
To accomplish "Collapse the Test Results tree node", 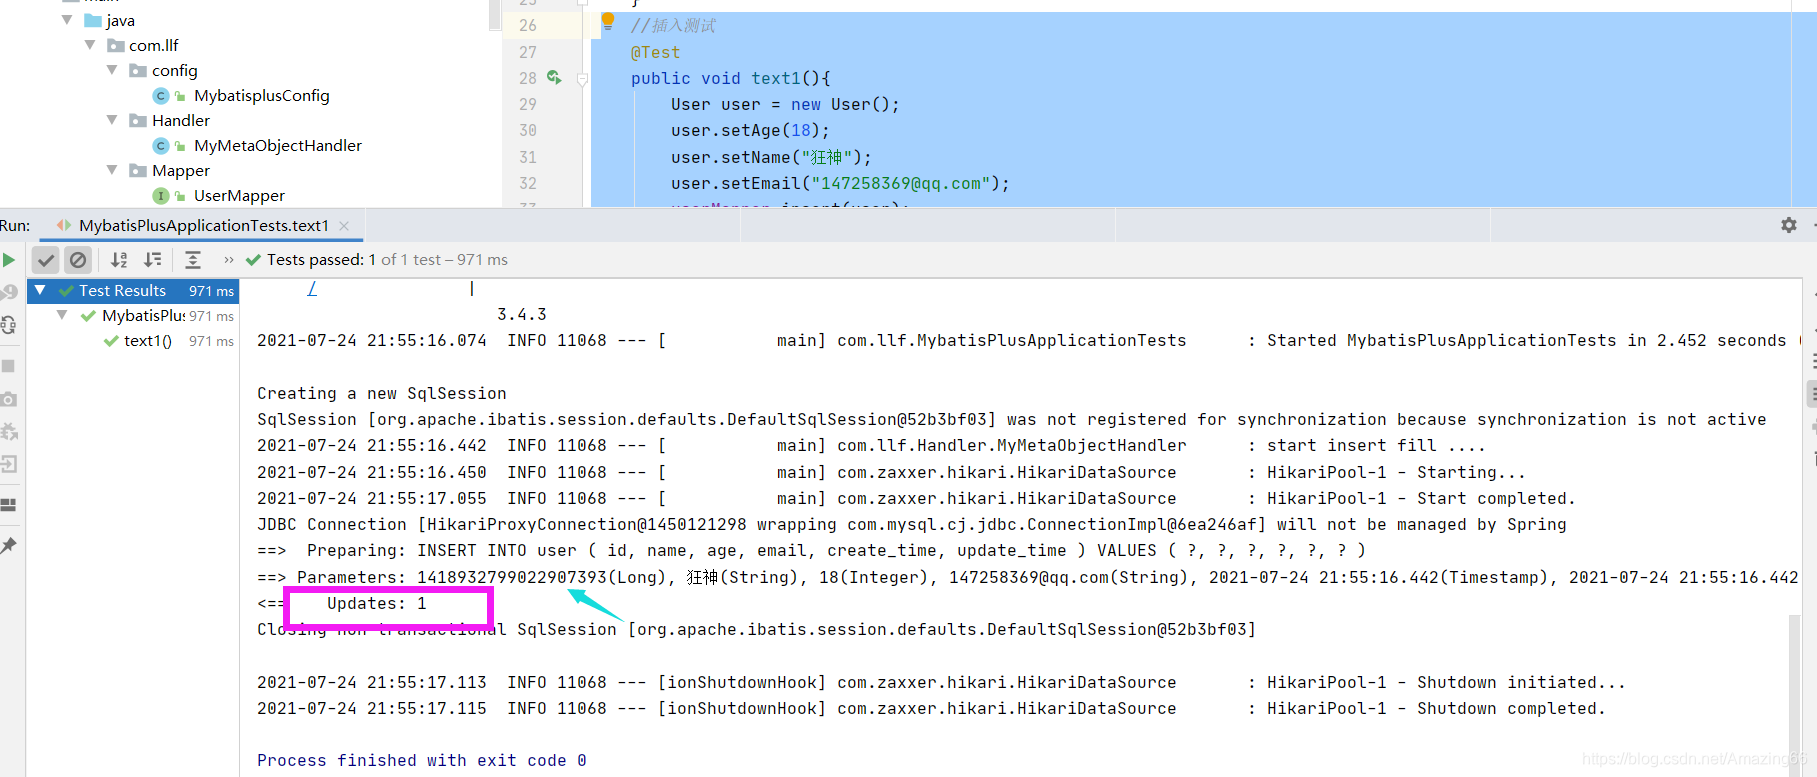I will (40, 290).
